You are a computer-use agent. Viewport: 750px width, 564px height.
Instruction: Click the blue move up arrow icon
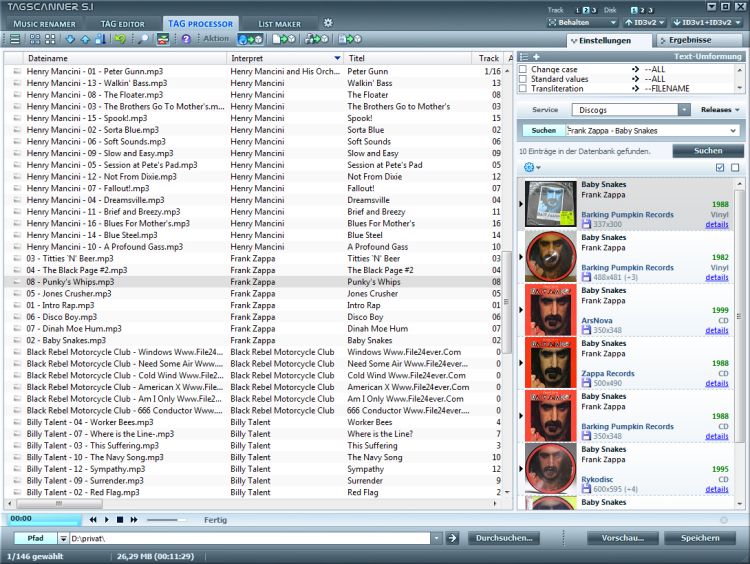pos(84,39)
